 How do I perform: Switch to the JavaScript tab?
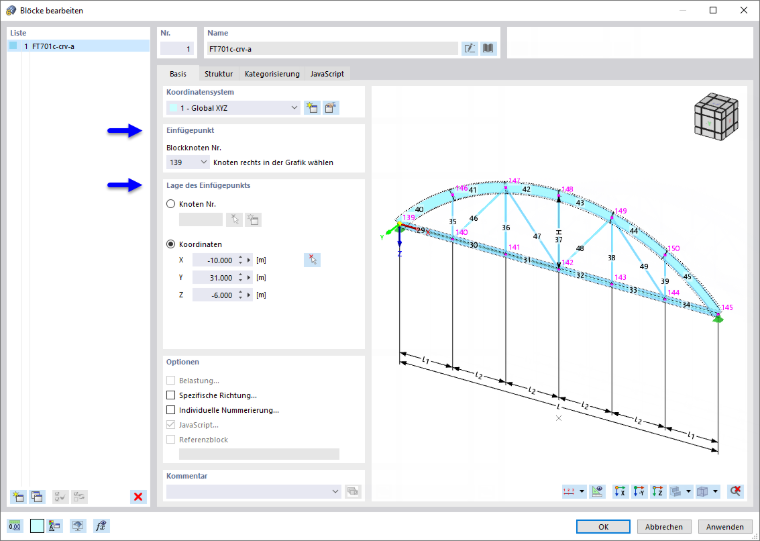tap(327, 74)
